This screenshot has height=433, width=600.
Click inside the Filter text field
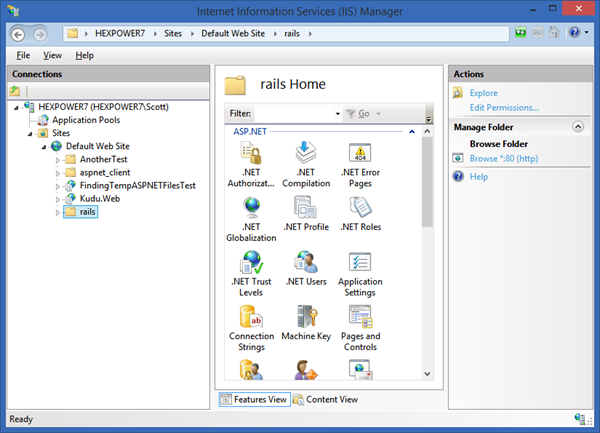pyautogui.click(x=294, y=114)
